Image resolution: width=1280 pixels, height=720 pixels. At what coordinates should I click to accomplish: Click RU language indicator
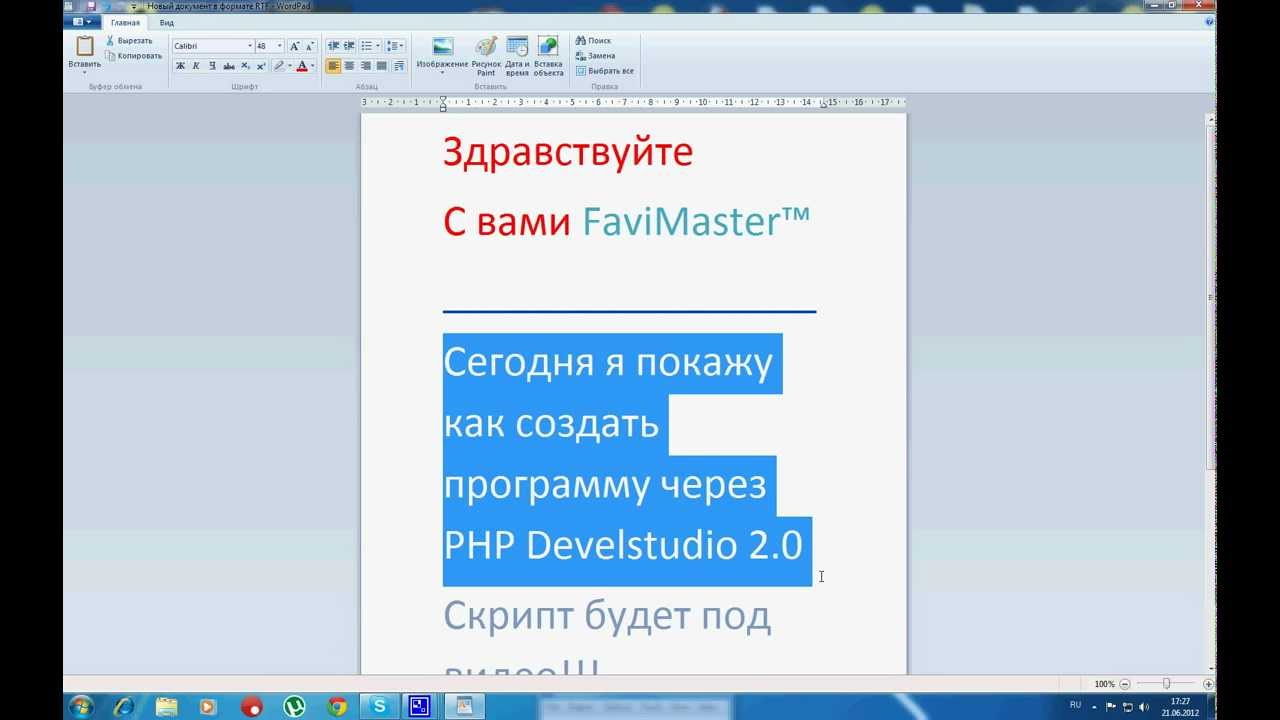(1076, 705)
